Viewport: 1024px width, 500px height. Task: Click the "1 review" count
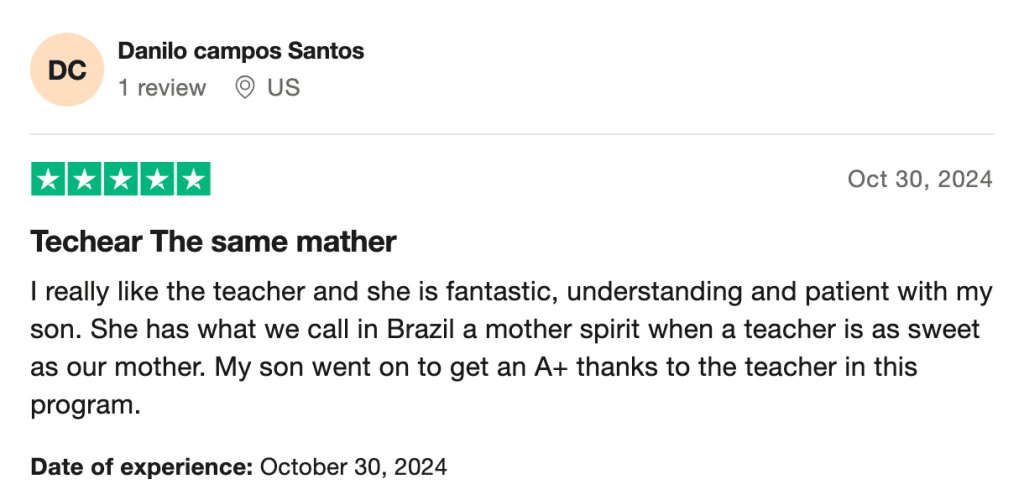click(162, 88)
